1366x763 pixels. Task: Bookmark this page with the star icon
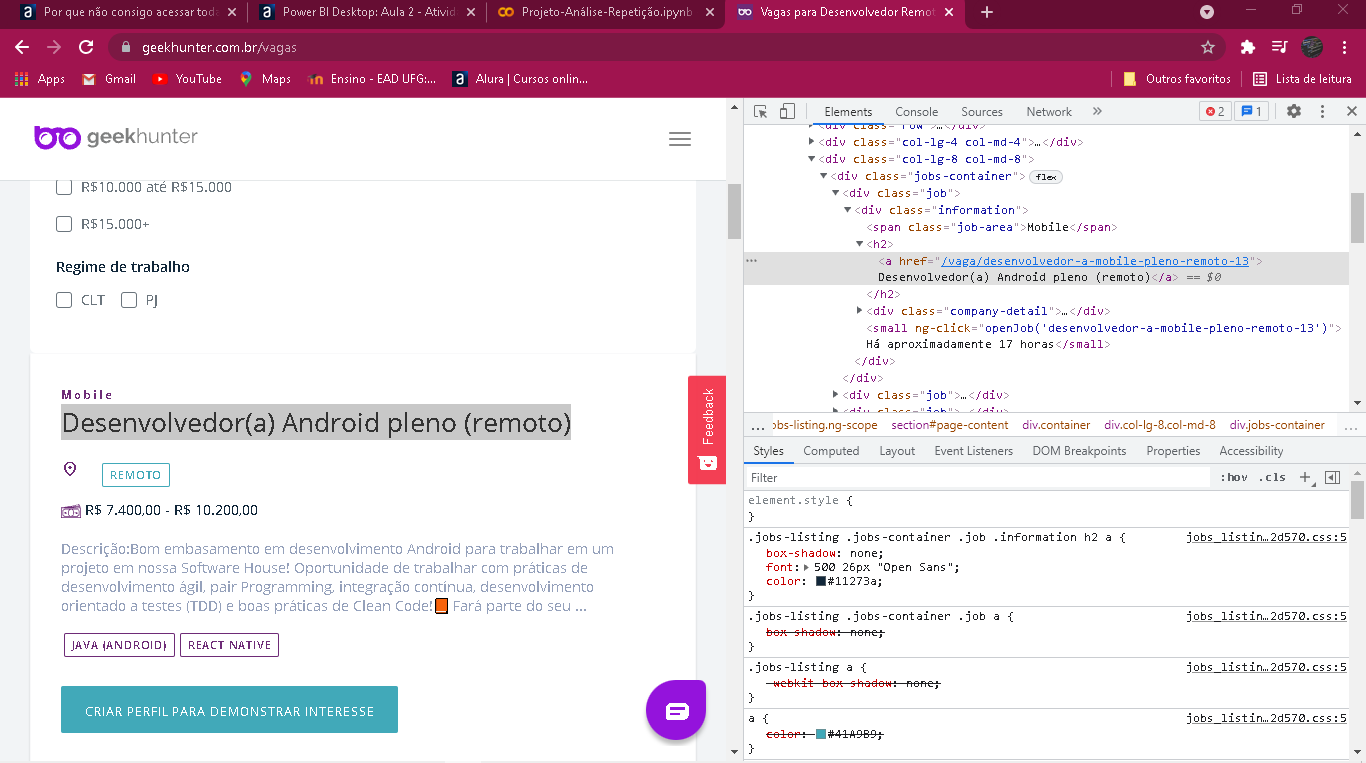pyautogui.click(x=1208, y=47)
